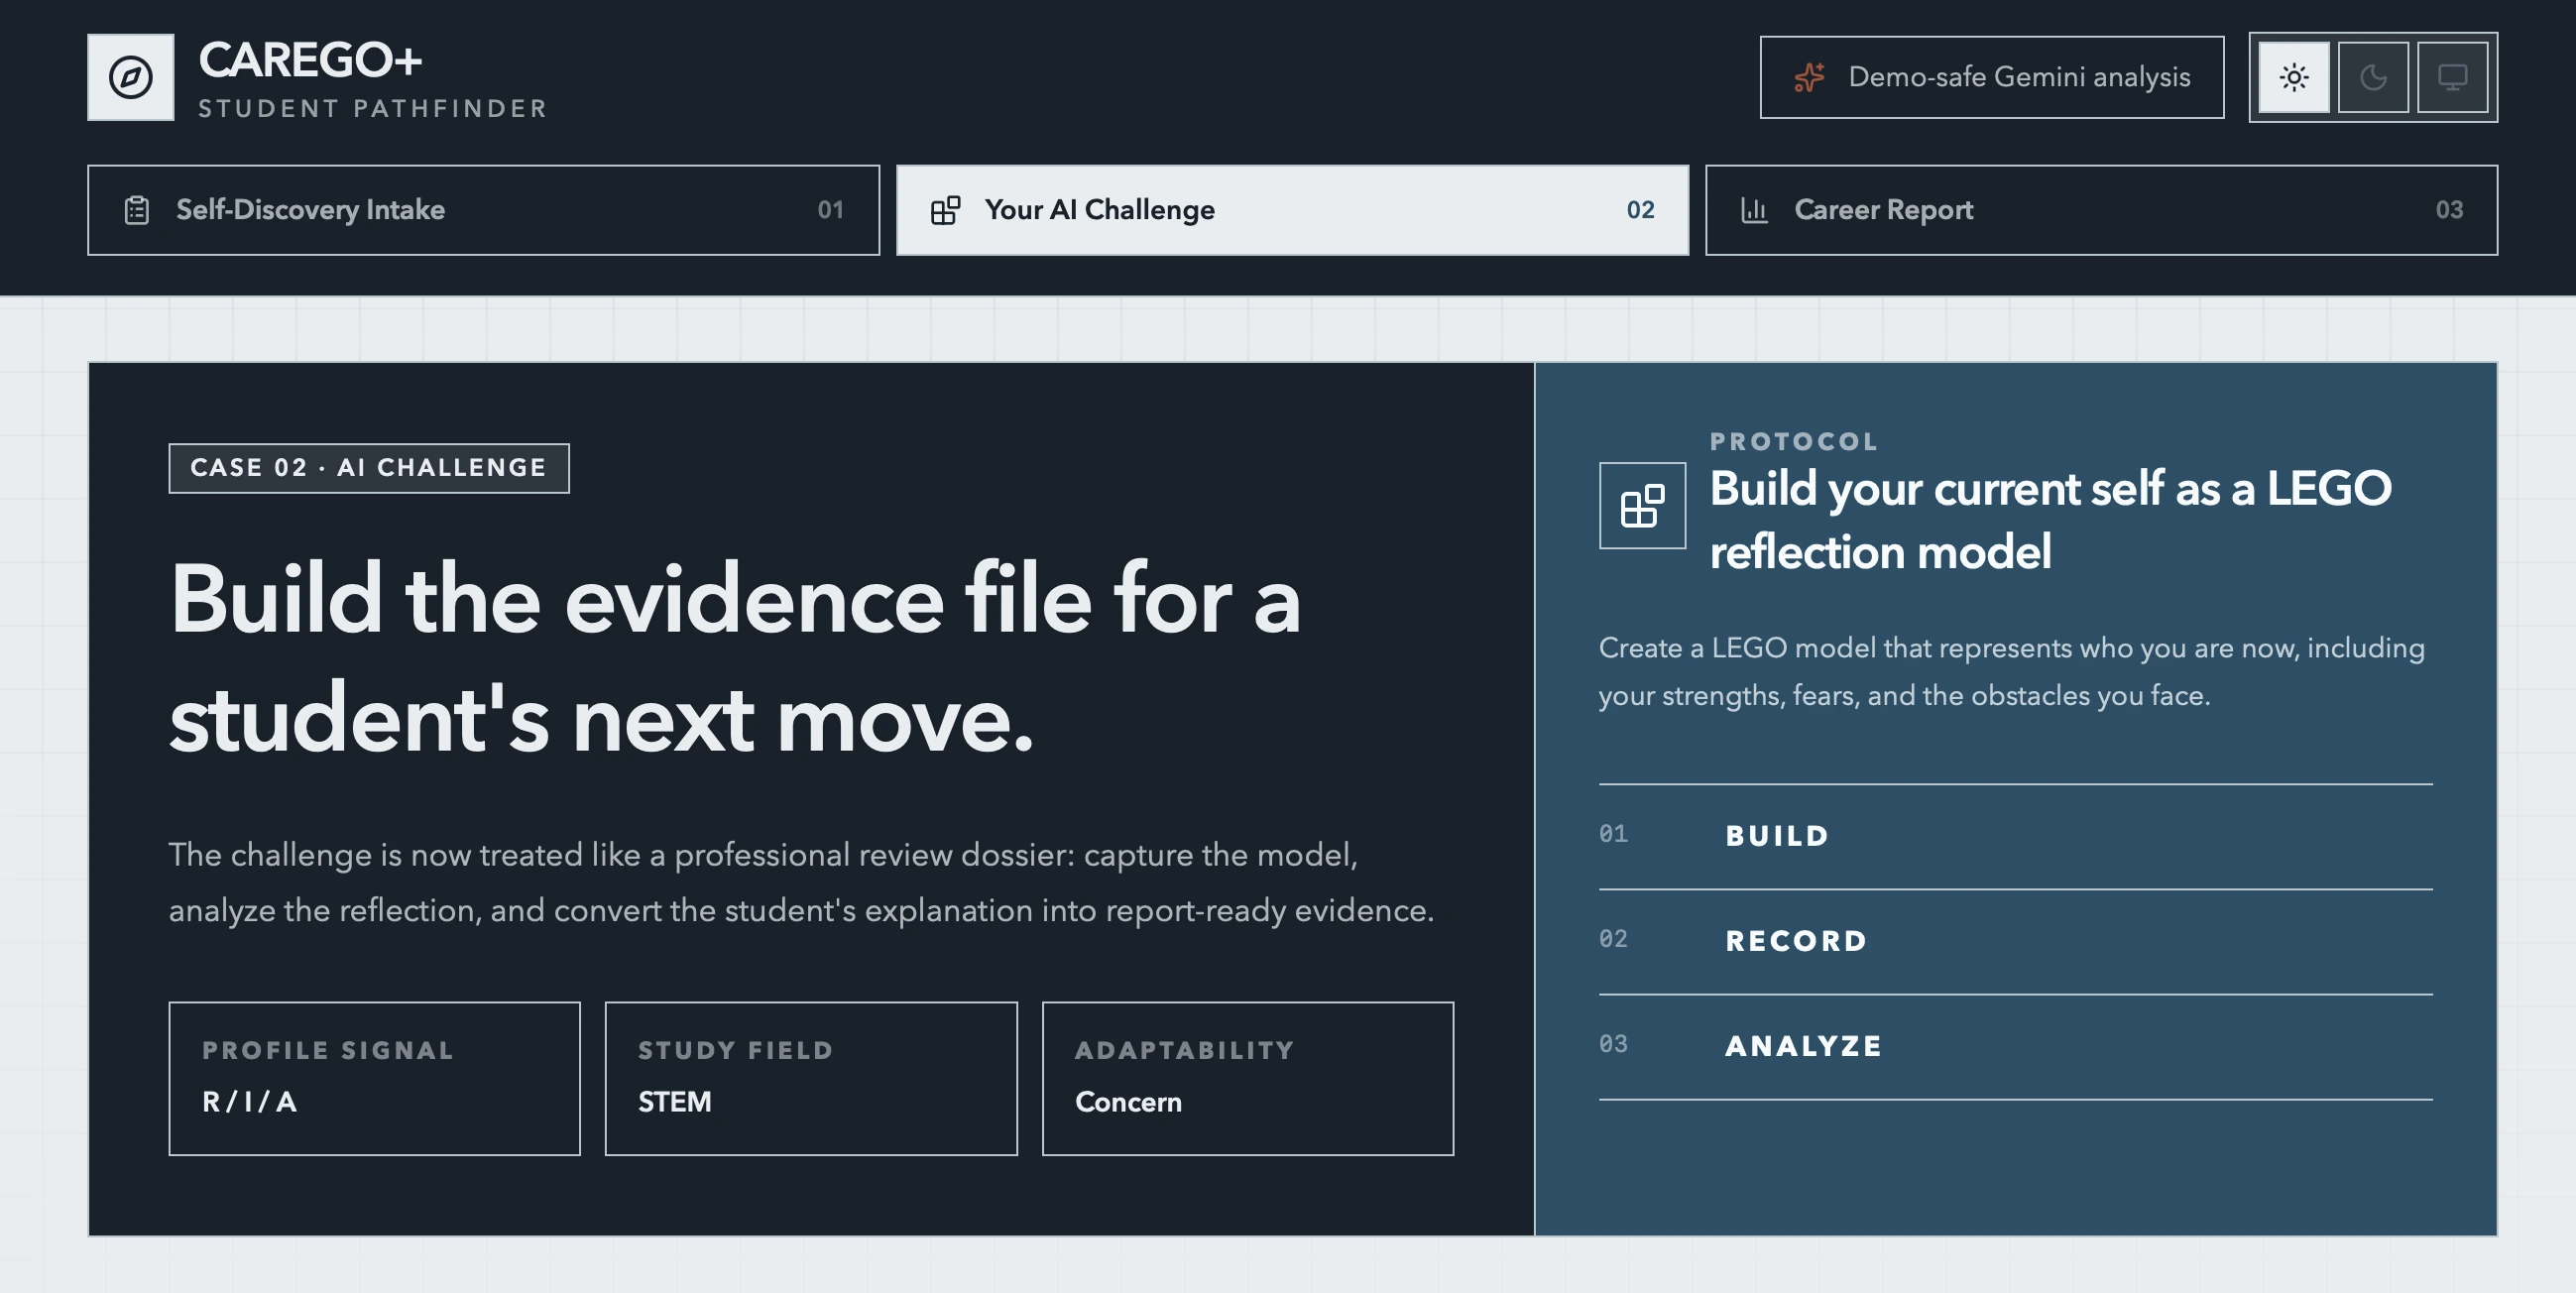Open the Self-Discovery Intake tab

coord(483,210)
